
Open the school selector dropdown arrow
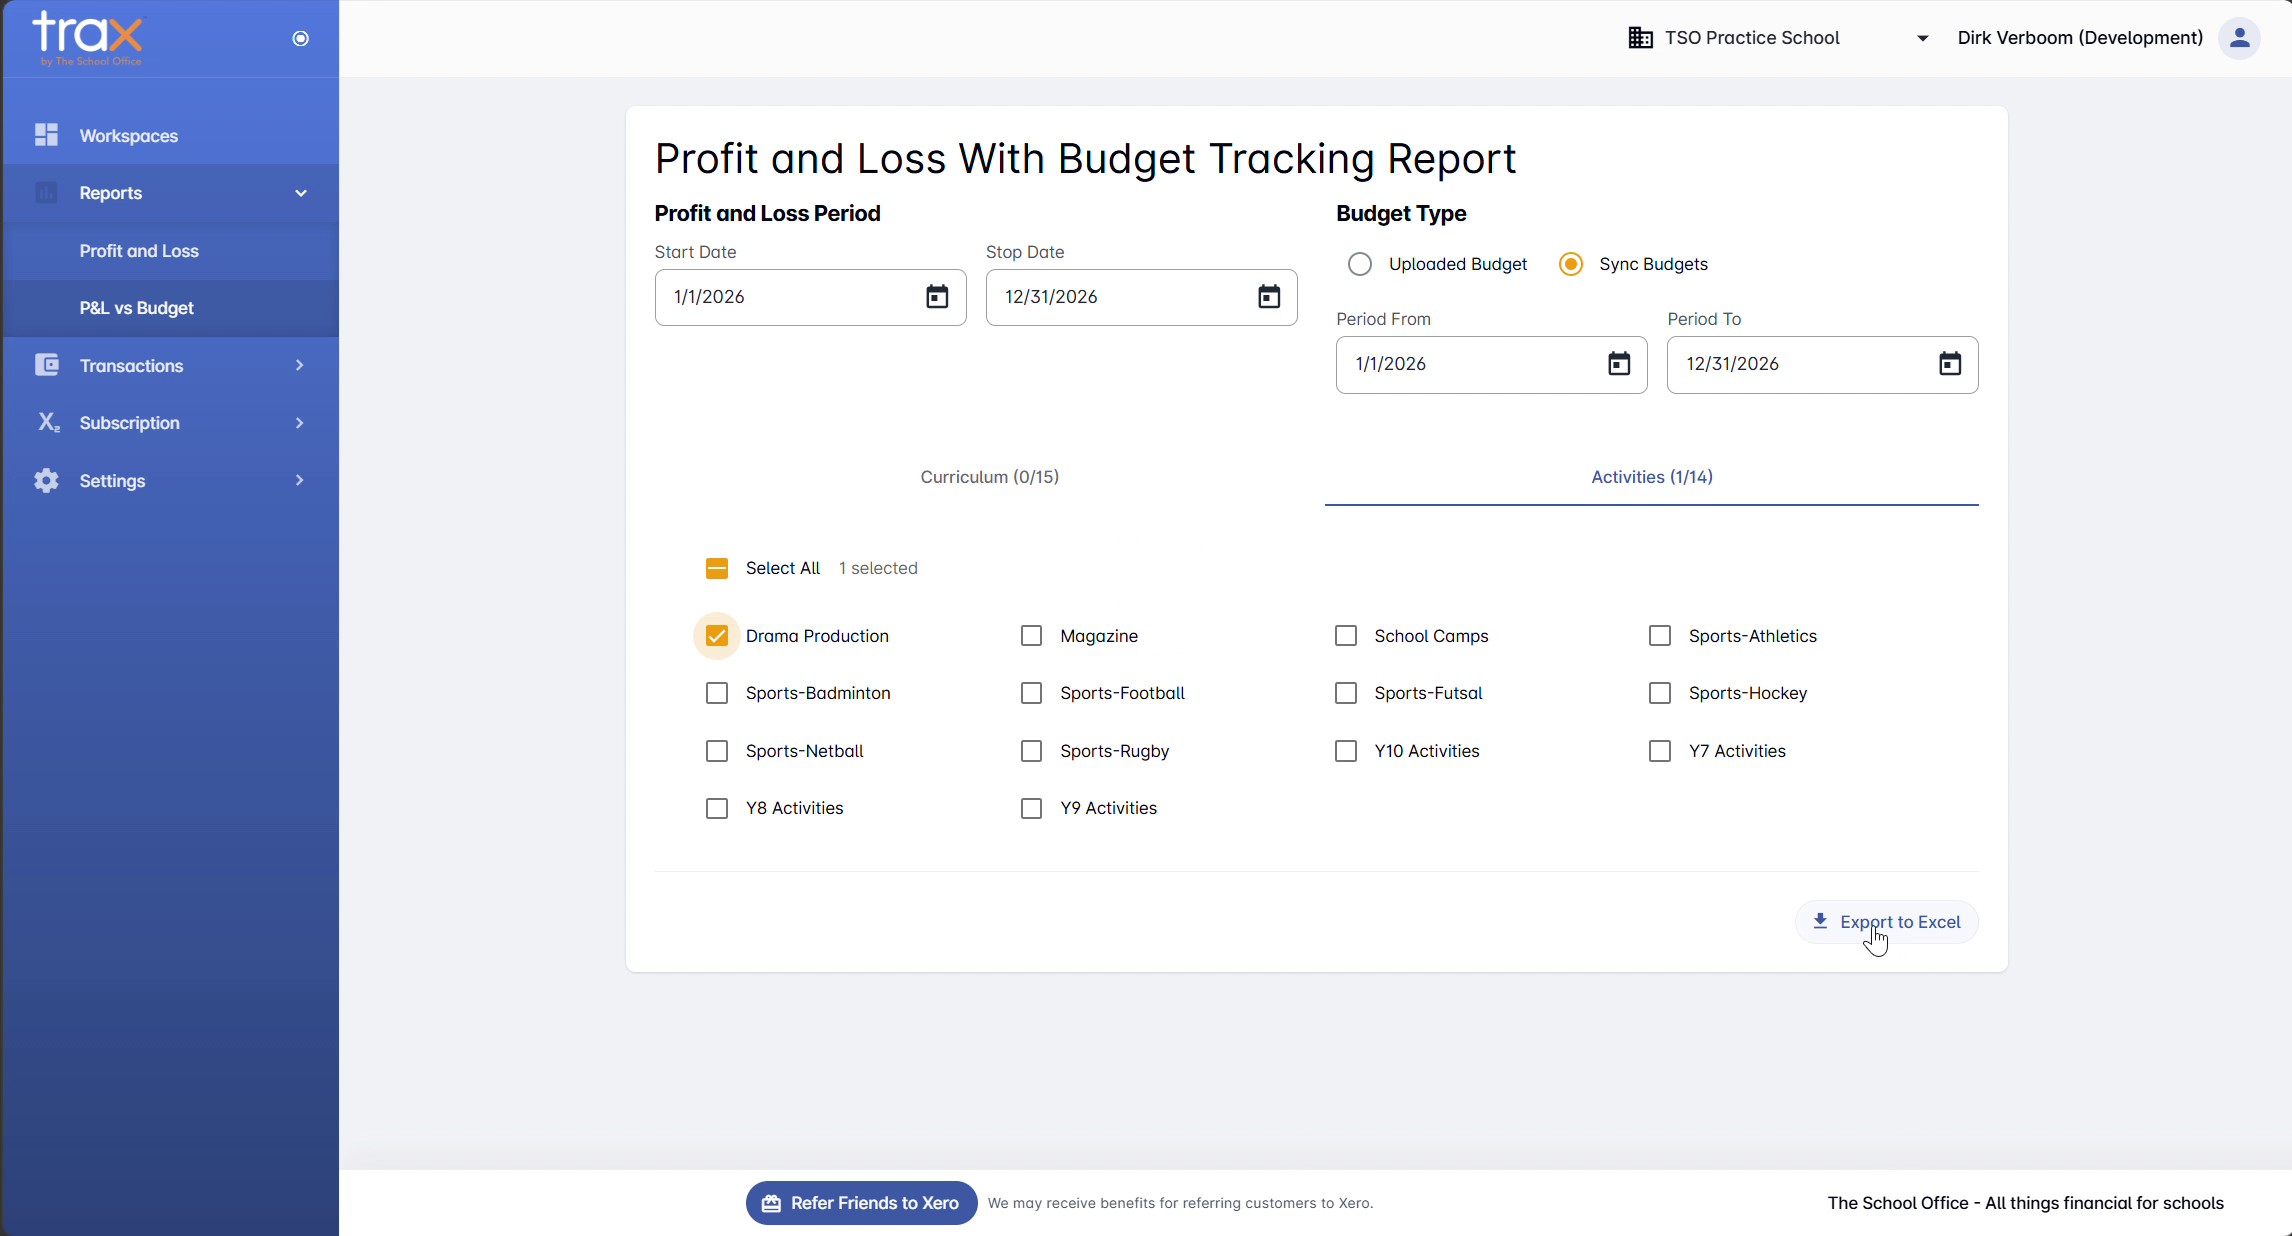1922,38
